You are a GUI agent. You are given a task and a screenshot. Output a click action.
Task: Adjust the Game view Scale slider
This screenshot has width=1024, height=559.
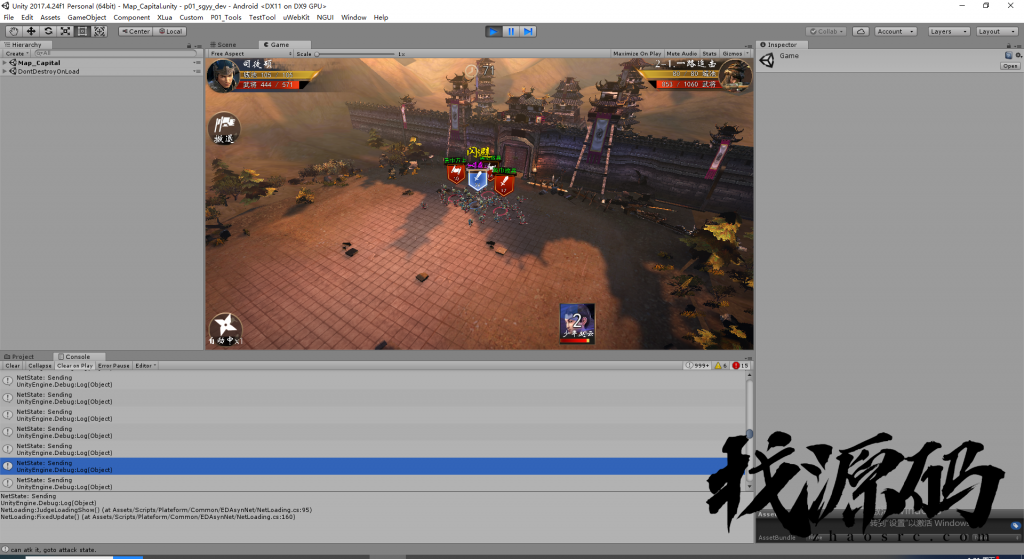[356, 54]
